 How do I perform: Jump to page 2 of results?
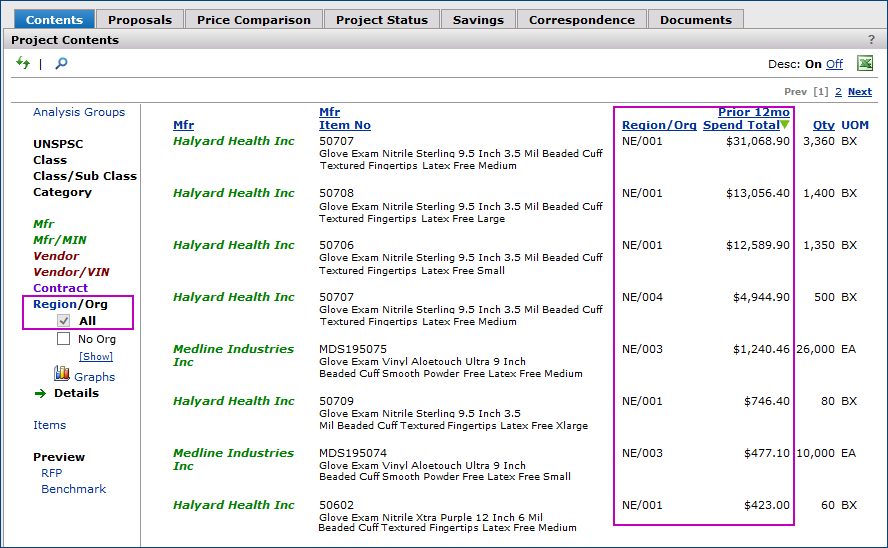tap(838, 92)
